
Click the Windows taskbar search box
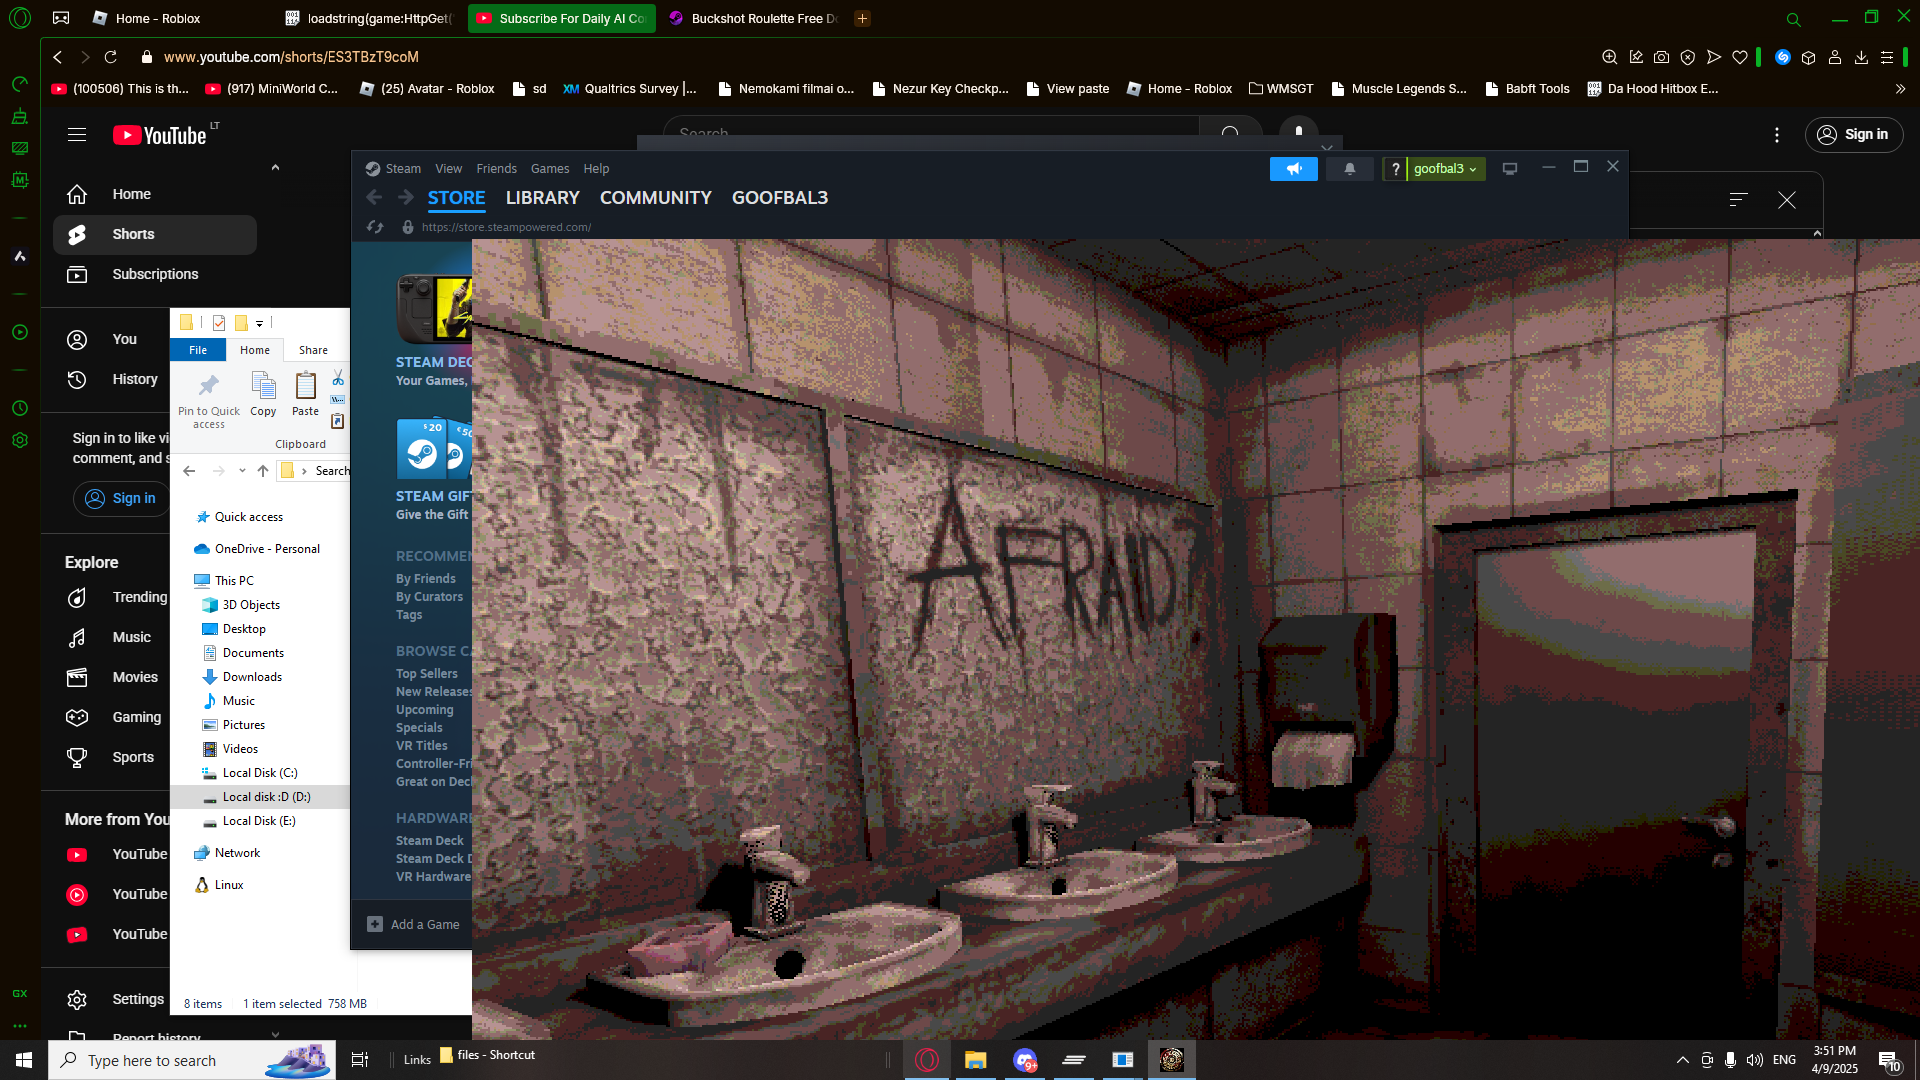coord(192,1060)
